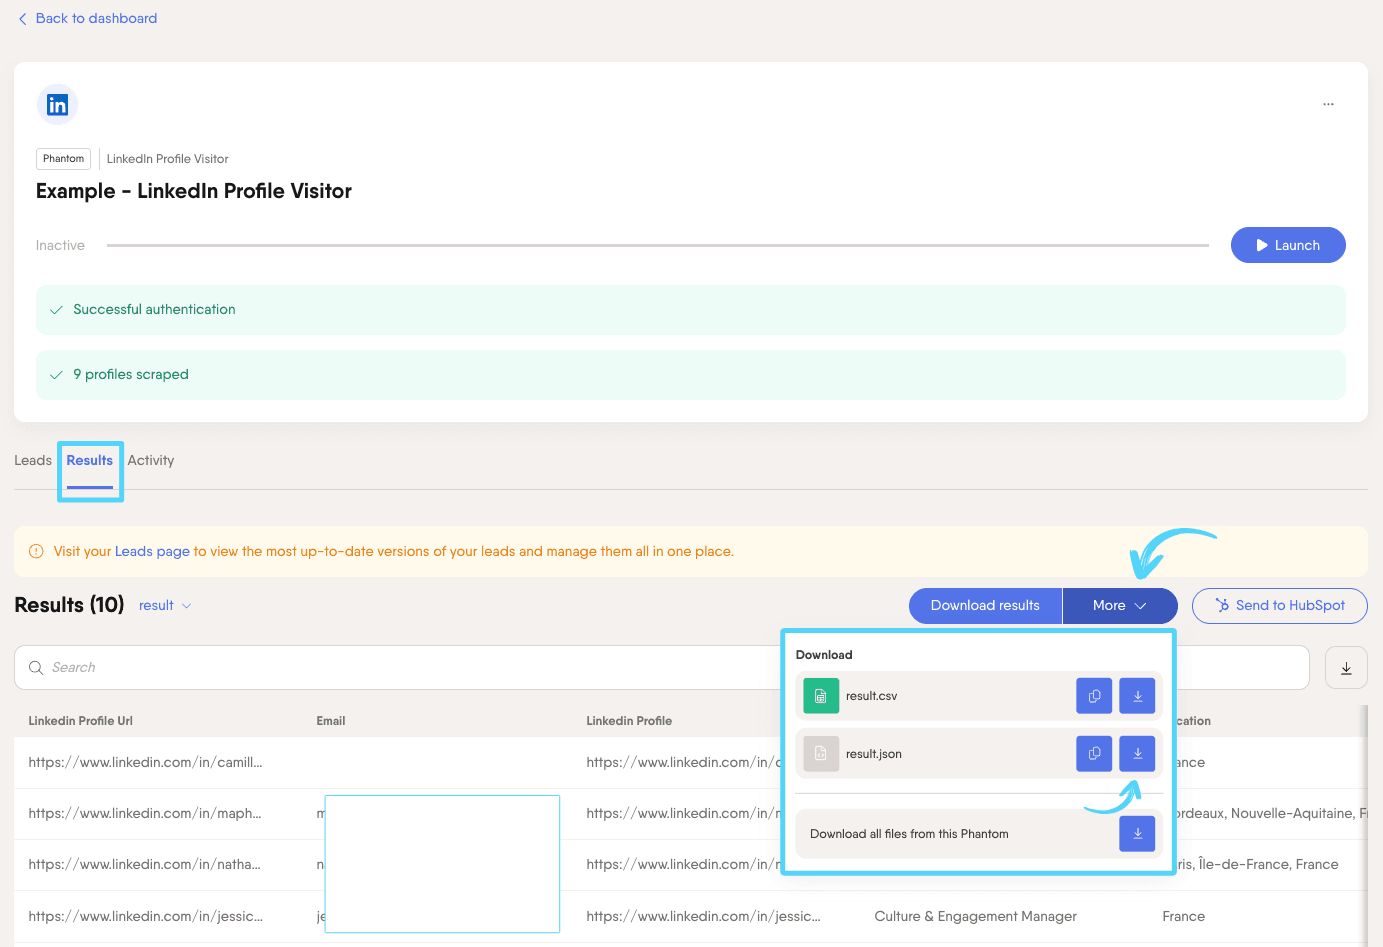Viewport: 1383px width, 947px height.
Task: Click the download icon beside search bar
Action: (1346, 668)
